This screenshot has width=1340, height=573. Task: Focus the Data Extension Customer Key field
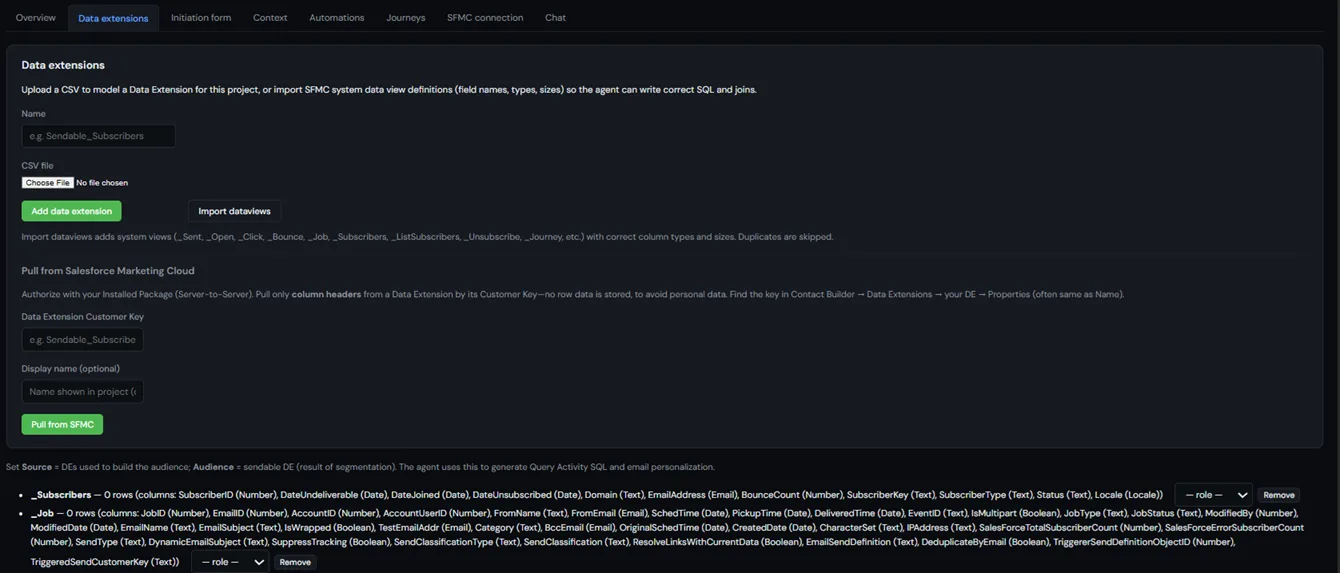[82, 340]
